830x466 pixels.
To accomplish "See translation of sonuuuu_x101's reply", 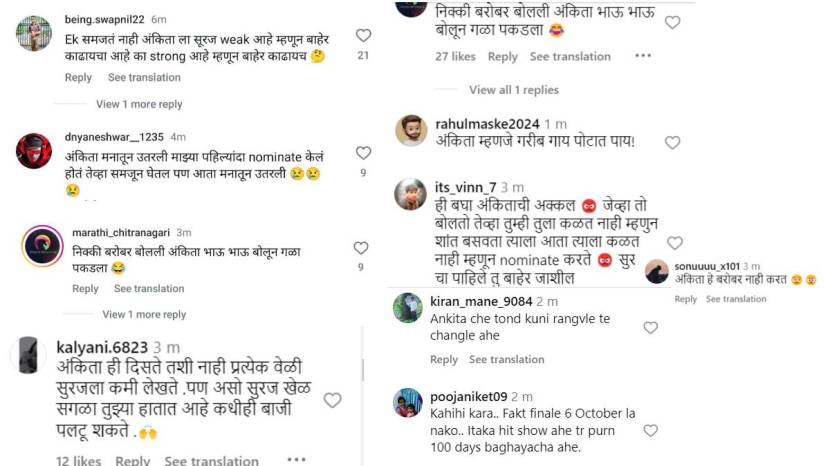I will coord(736,299).
